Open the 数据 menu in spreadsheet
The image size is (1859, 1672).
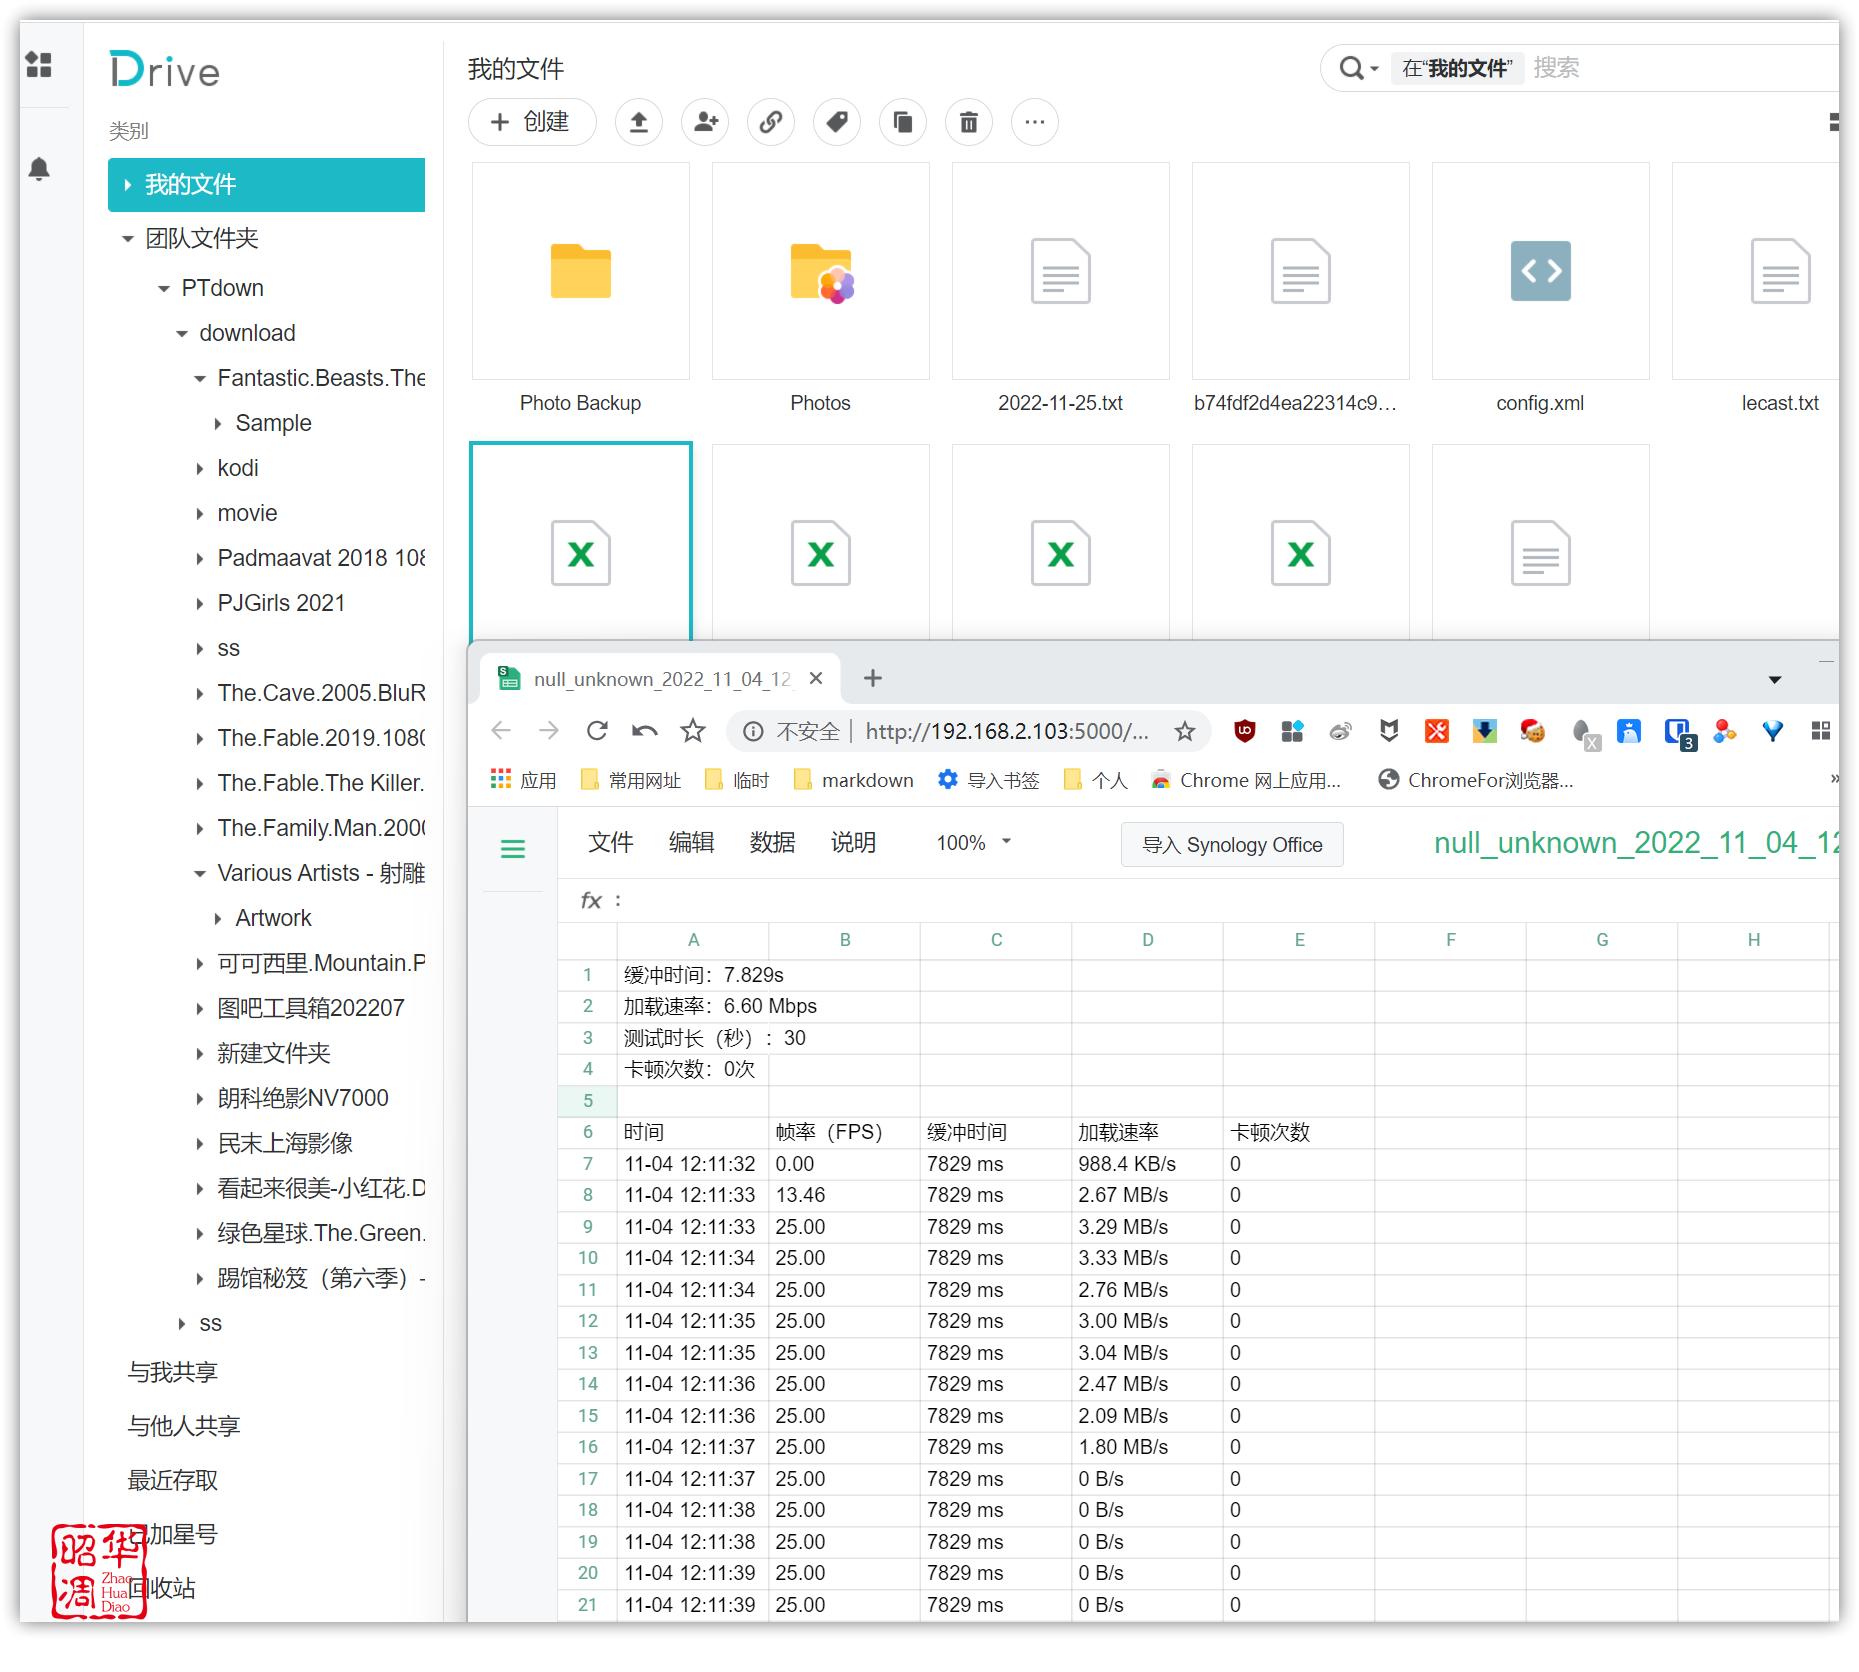(772, 843)
